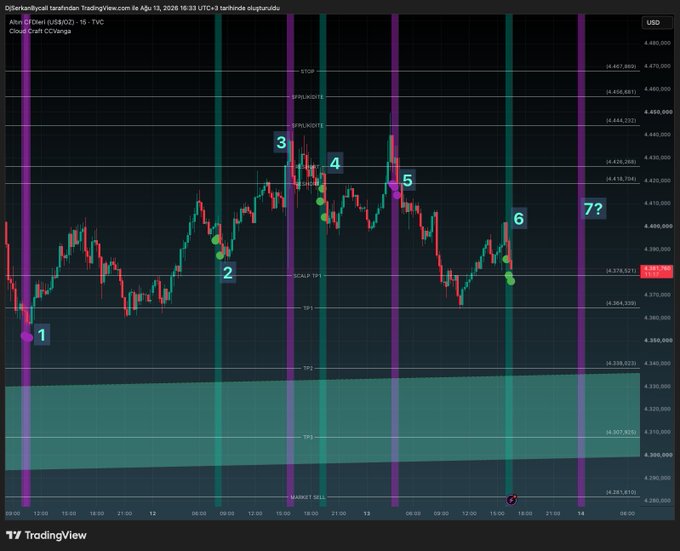Open the economic event lightning icon on the time axis
Screen dimensions: 680x551
[512, 499]
